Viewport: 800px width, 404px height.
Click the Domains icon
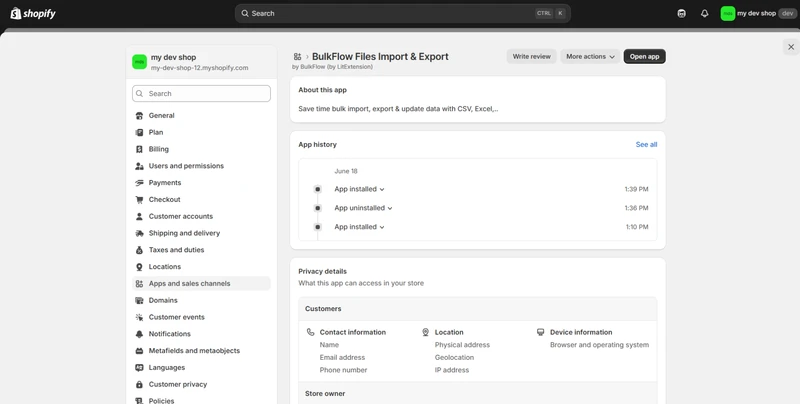(x=139, y=300)
